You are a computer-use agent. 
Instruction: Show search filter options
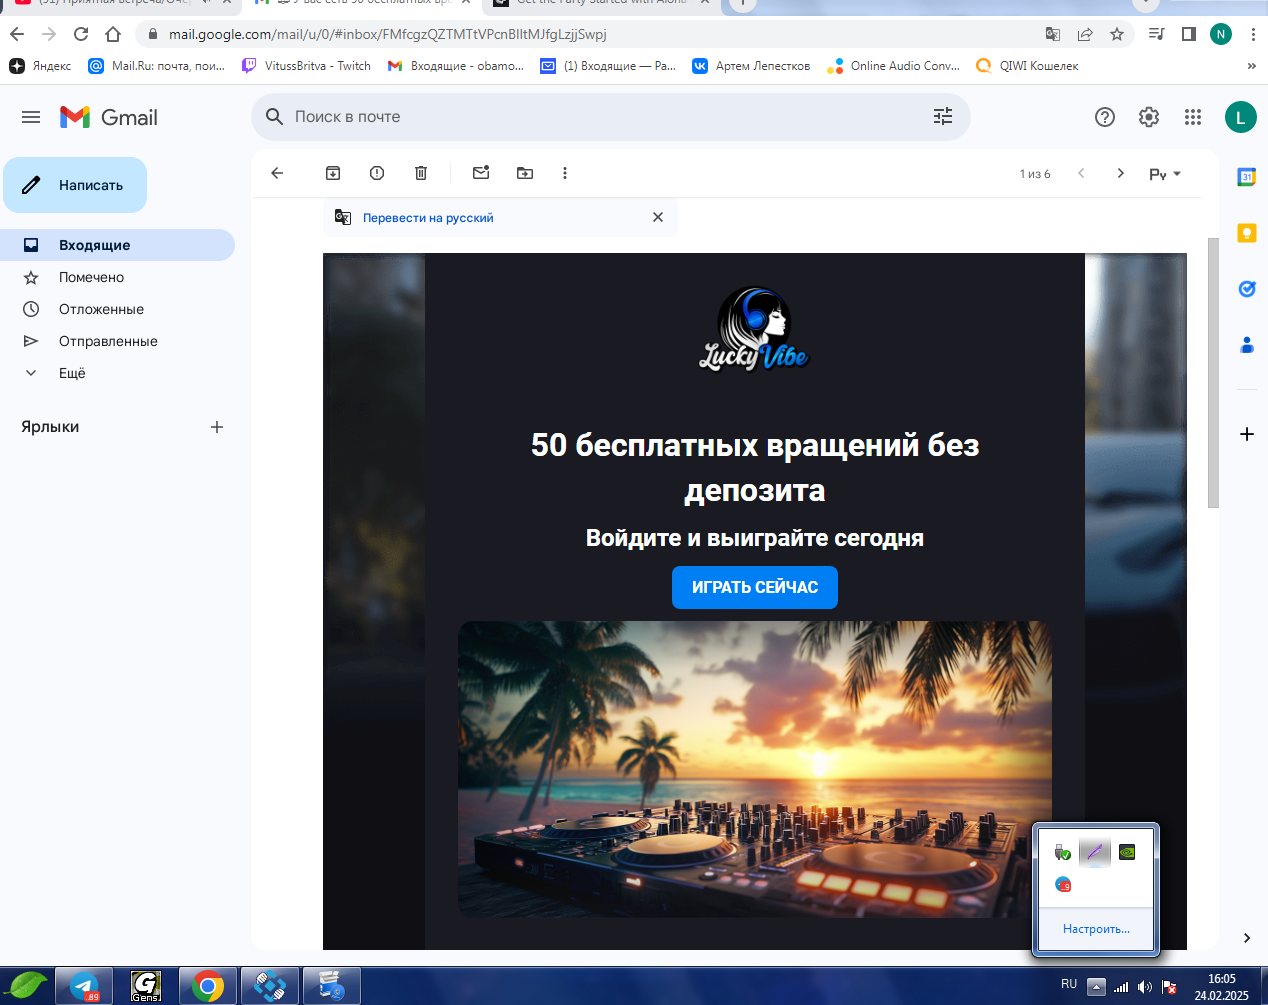coord(943,117)
